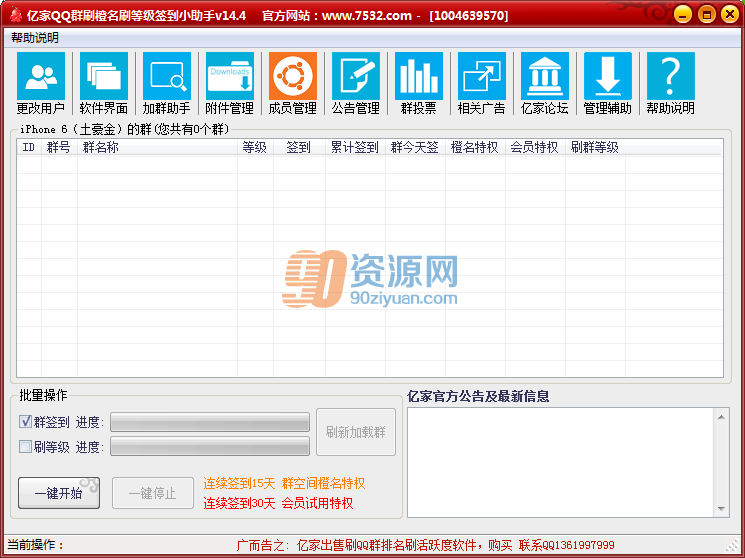Sort by the 刷群等级 column header
Viewport: 745px width, 558px height.
pyautogui.click(x=595, y=147)
